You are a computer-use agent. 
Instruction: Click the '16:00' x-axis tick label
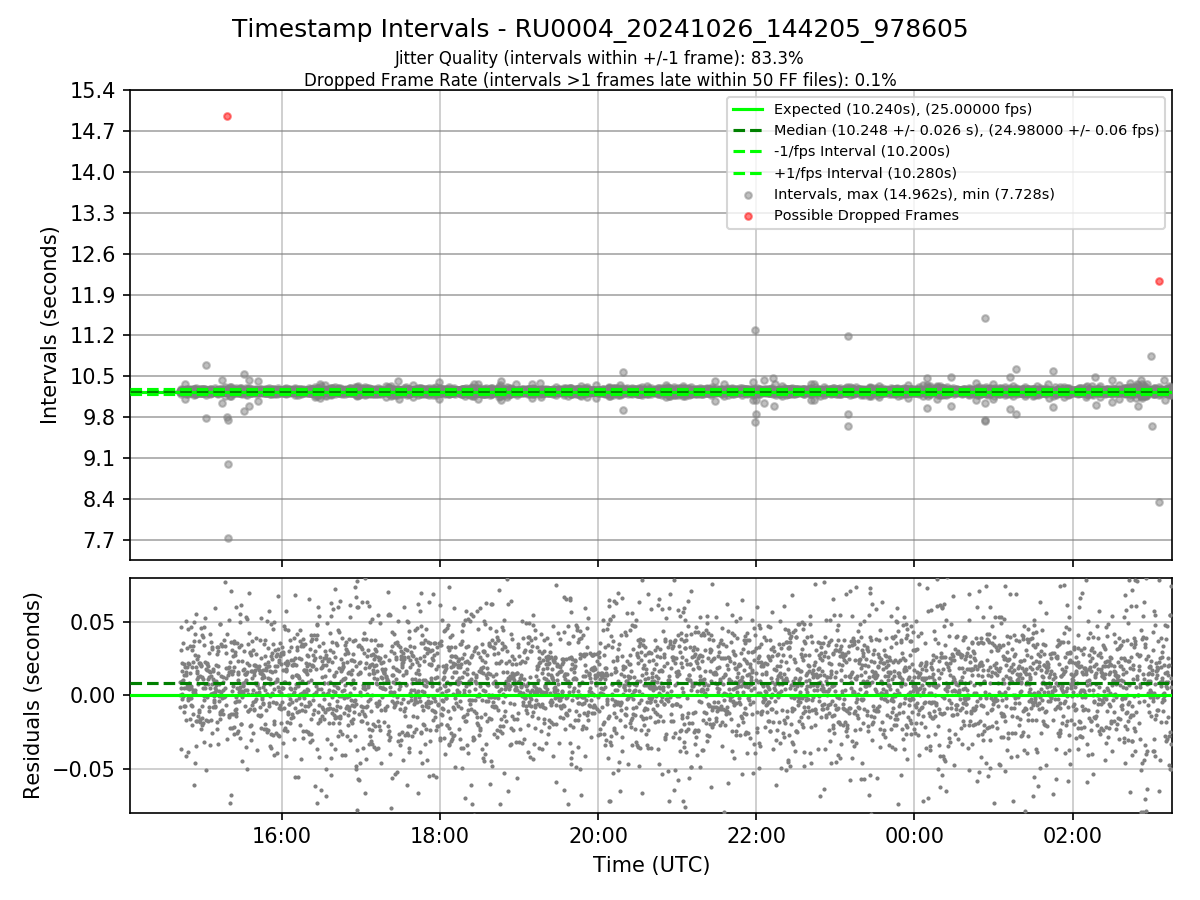pyautogui.click(x=281, y=834)
